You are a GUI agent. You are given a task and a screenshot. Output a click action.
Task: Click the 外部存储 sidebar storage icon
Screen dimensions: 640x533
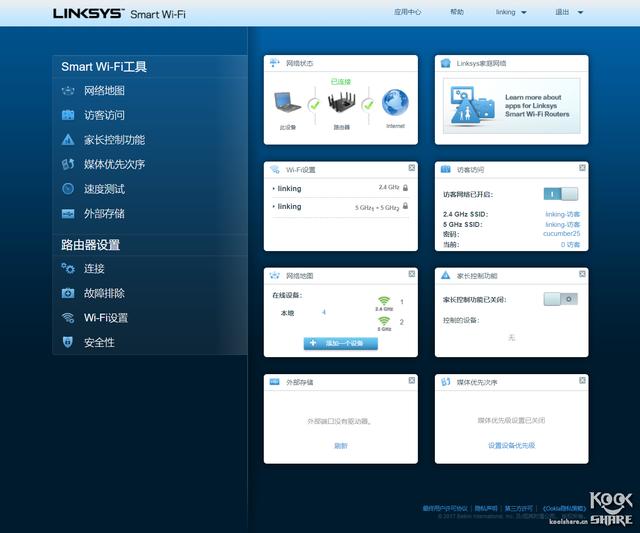pos(68,213)
